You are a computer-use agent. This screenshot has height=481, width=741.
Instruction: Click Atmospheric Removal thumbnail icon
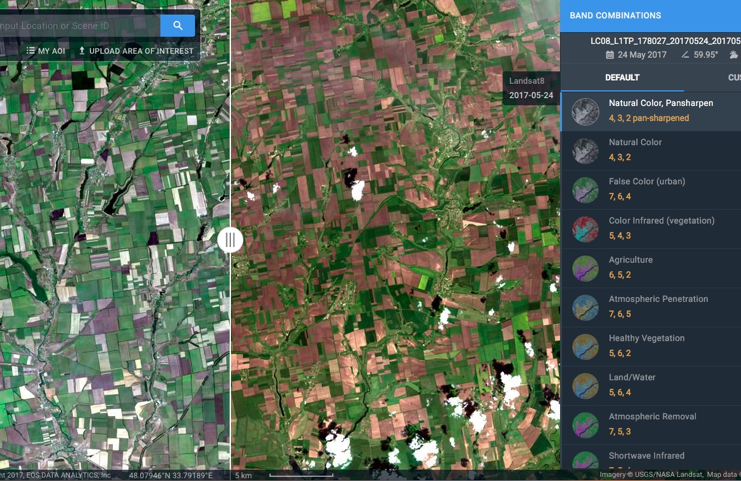coord(585,425)
